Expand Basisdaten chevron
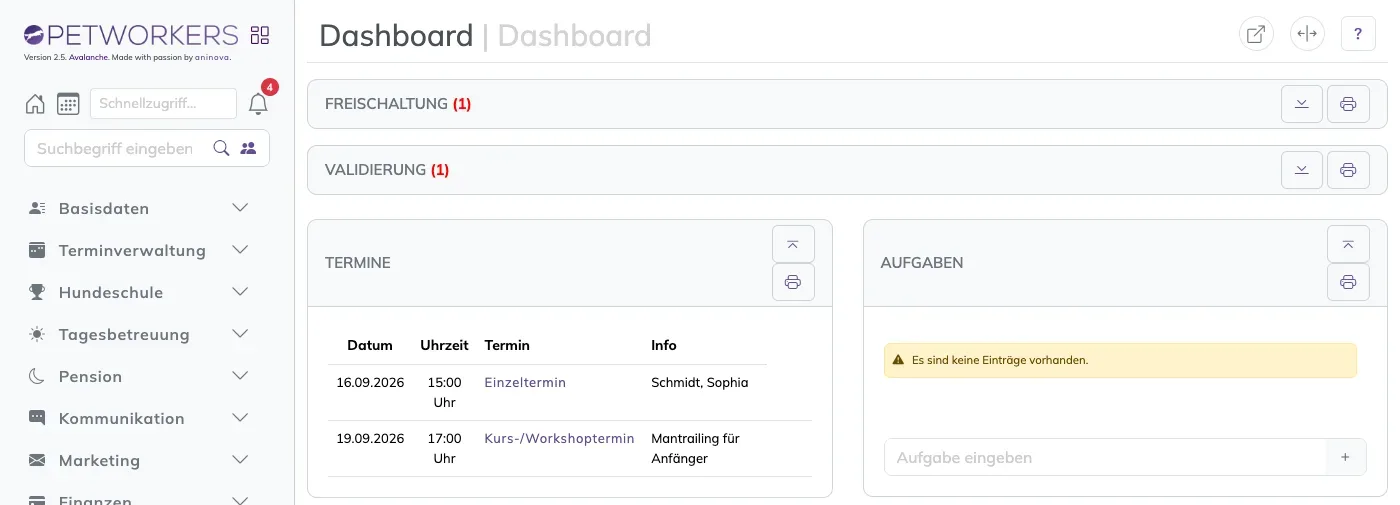 point(240,208)
